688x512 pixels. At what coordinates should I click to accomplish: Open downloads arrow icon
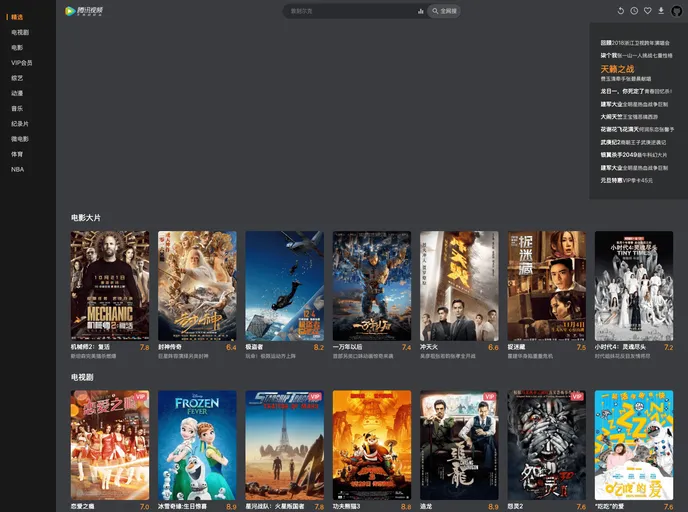(x=661, y=11)
